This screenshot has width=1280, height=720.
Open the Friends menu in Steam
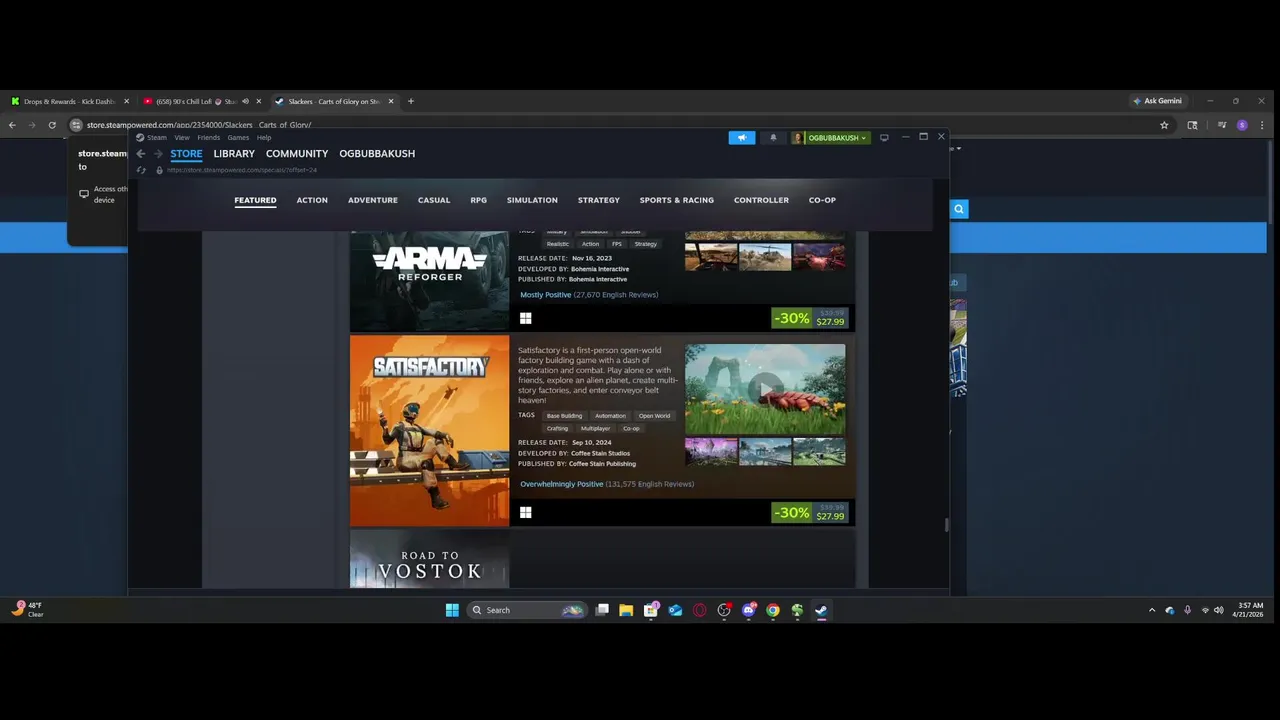tap(208, 137)
